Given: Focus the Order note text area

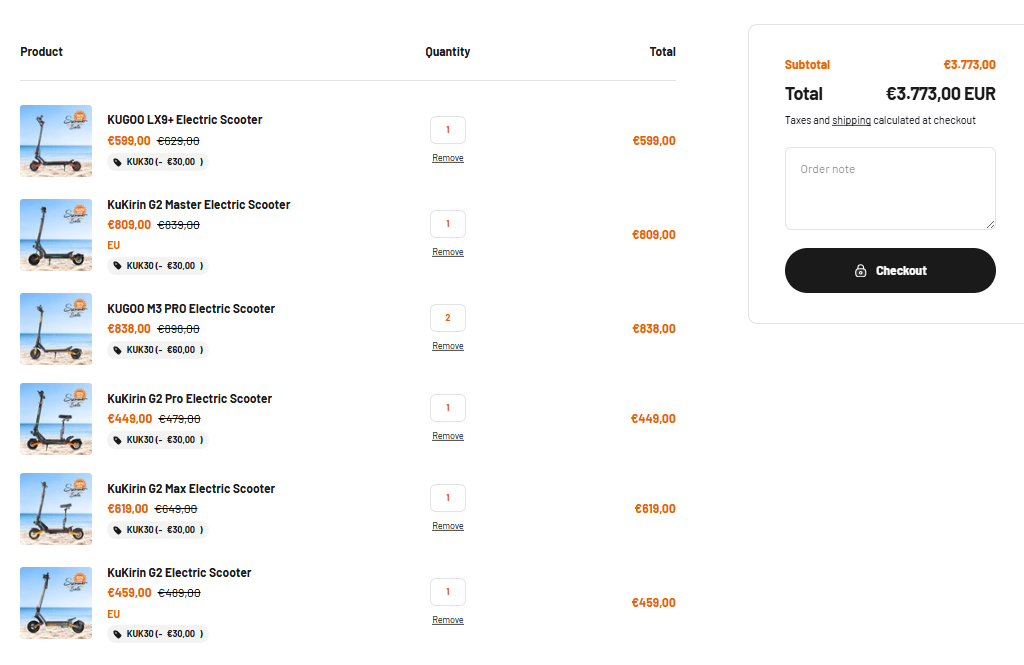Looking at the screenshot, I should (890, 189).
